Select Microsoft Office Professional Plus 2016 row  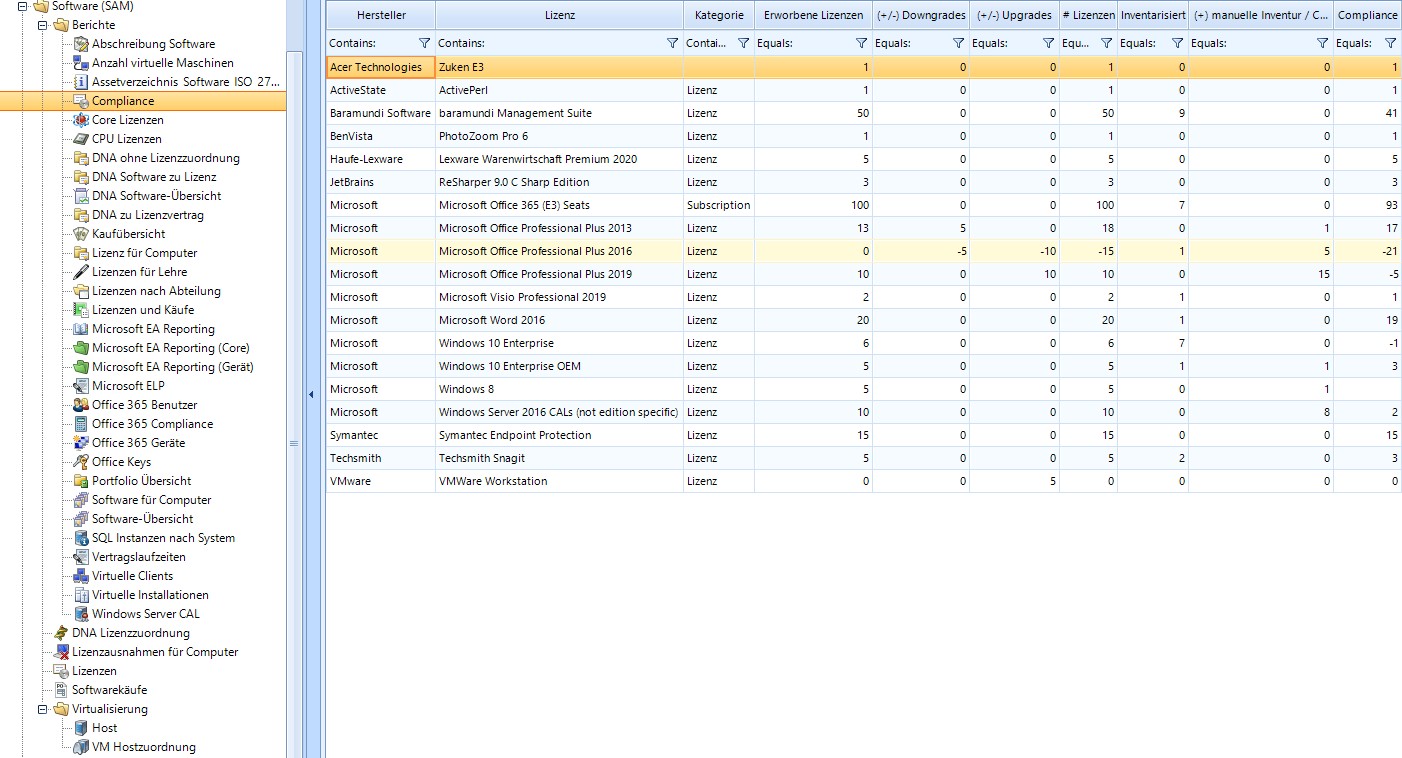tap(864, 251)
